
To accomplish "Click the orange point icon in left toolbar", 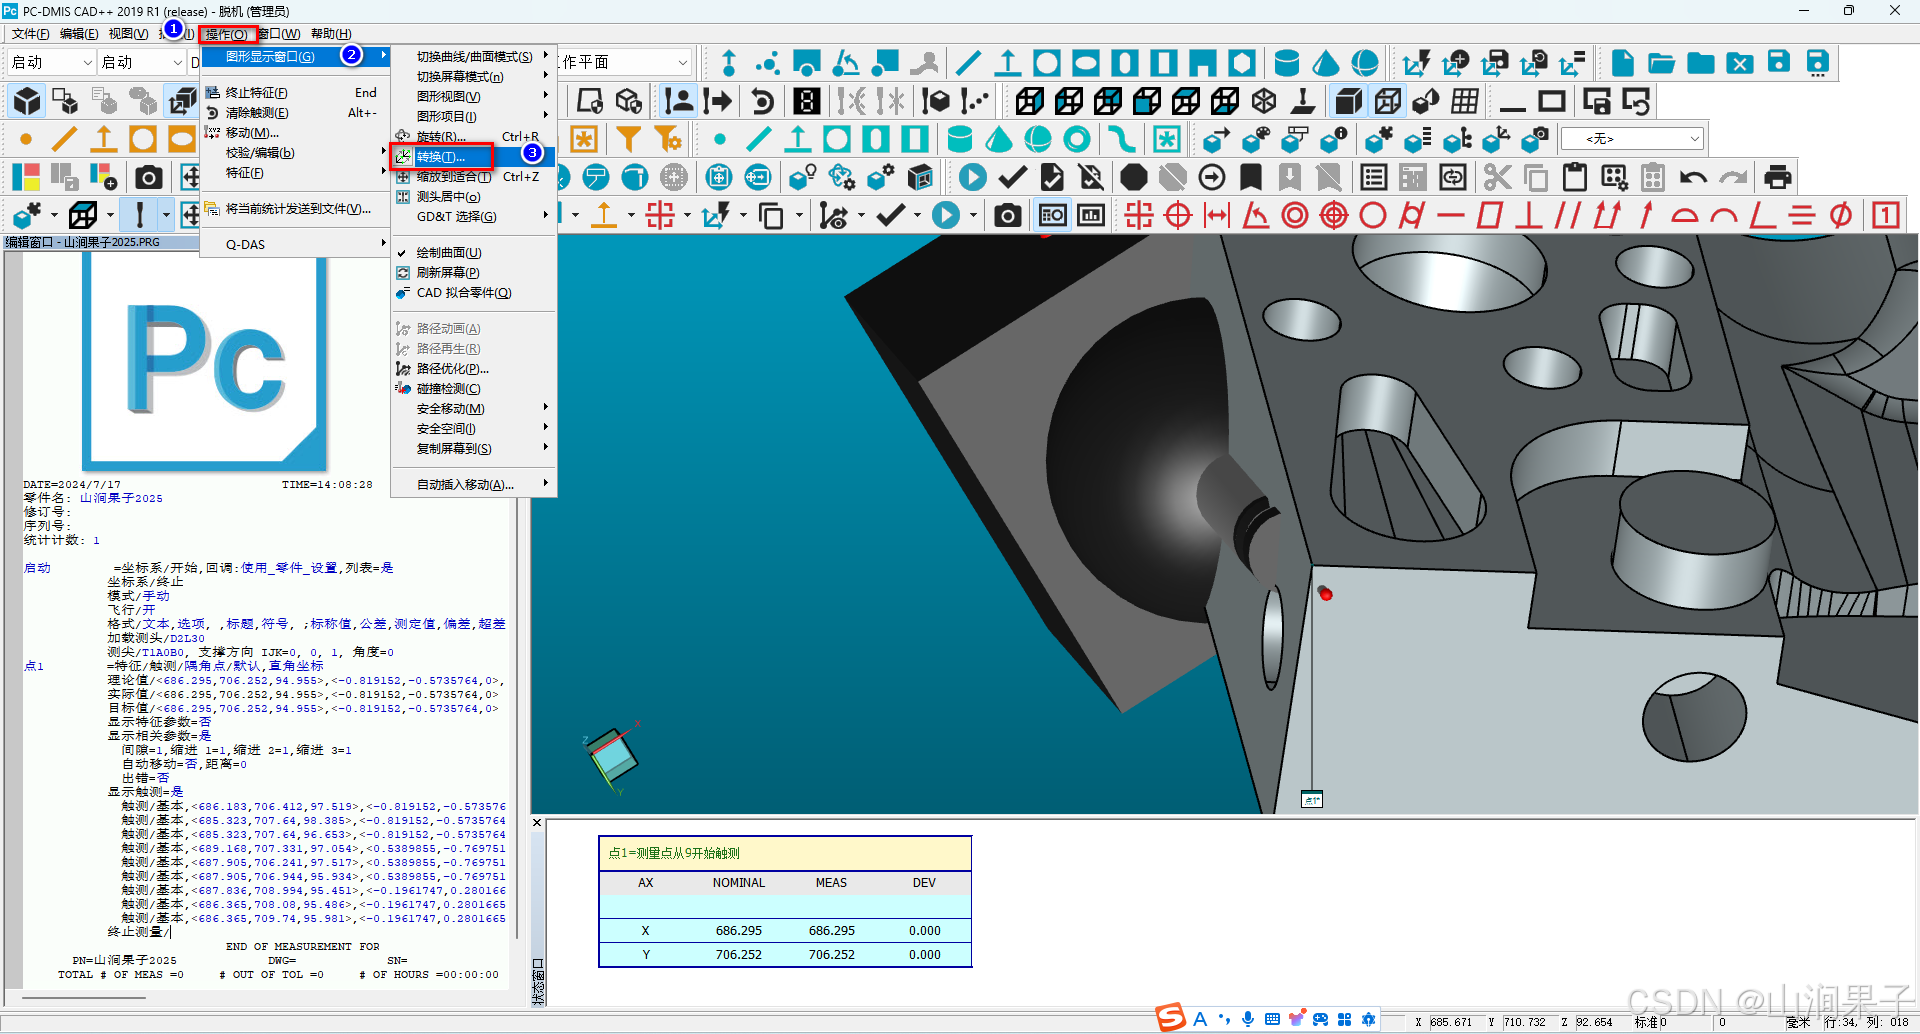I will click(26, 139).
